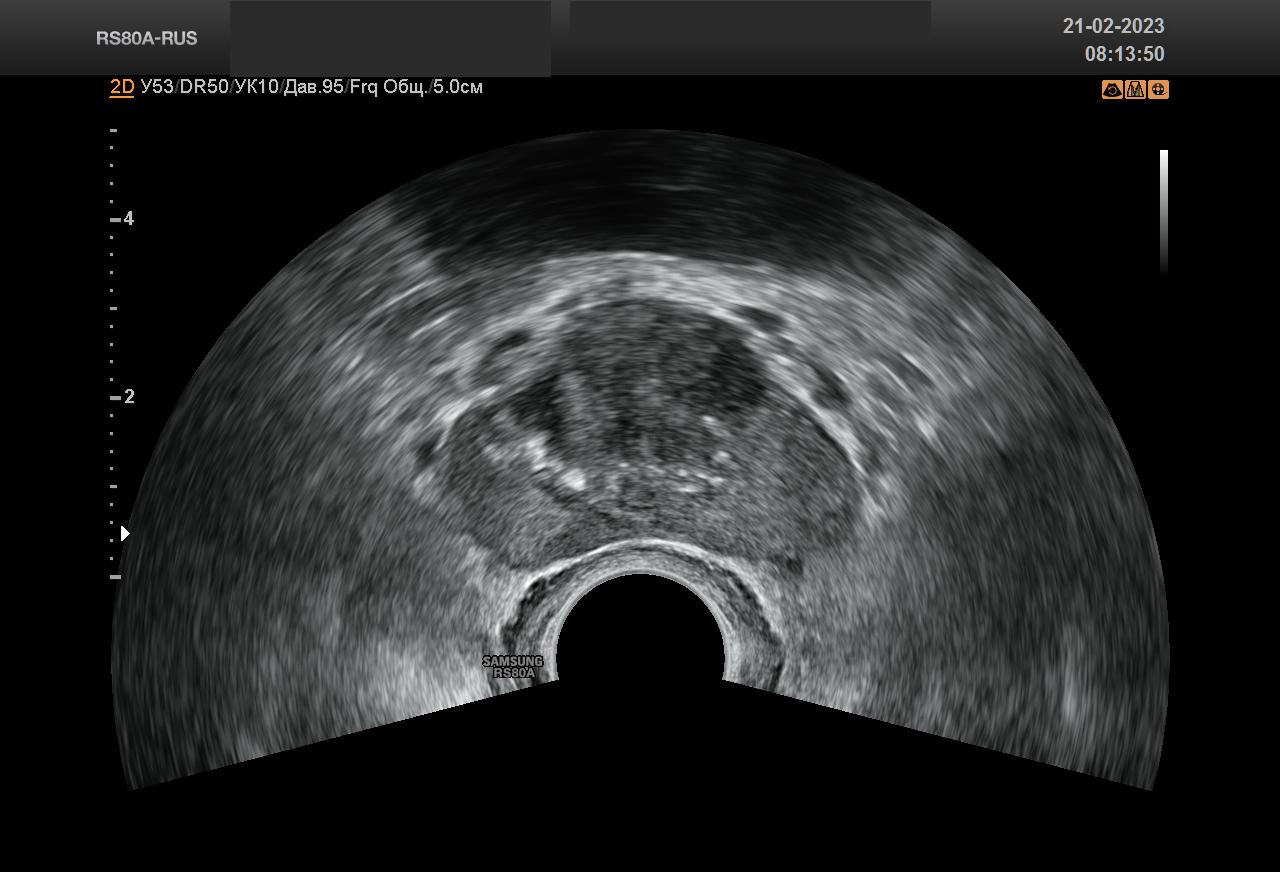Click the date 21-02-2023
The height and width of the screenshot is (872, 1280).
pyautogui.click(x=1113, y=26)
